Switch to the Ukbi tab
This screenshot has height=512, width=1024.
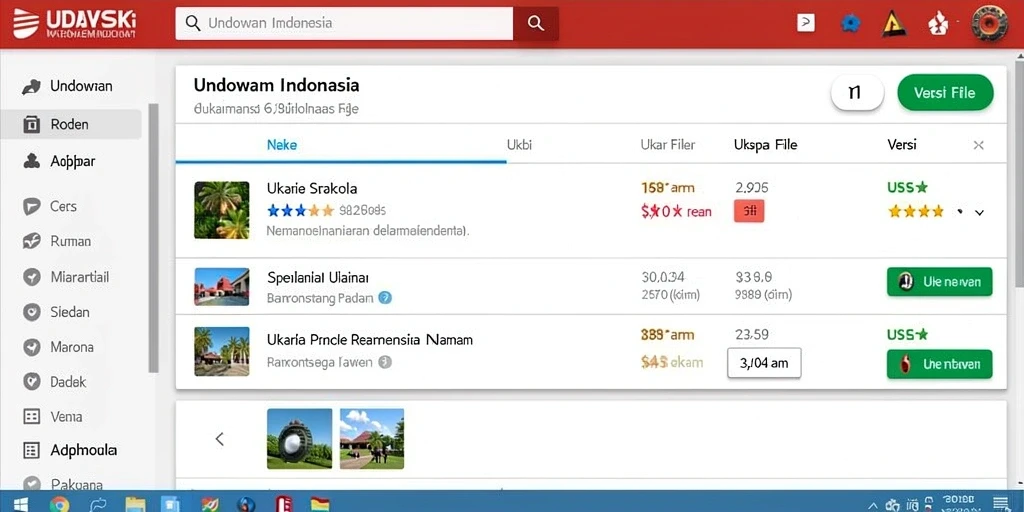coord(519,145)
